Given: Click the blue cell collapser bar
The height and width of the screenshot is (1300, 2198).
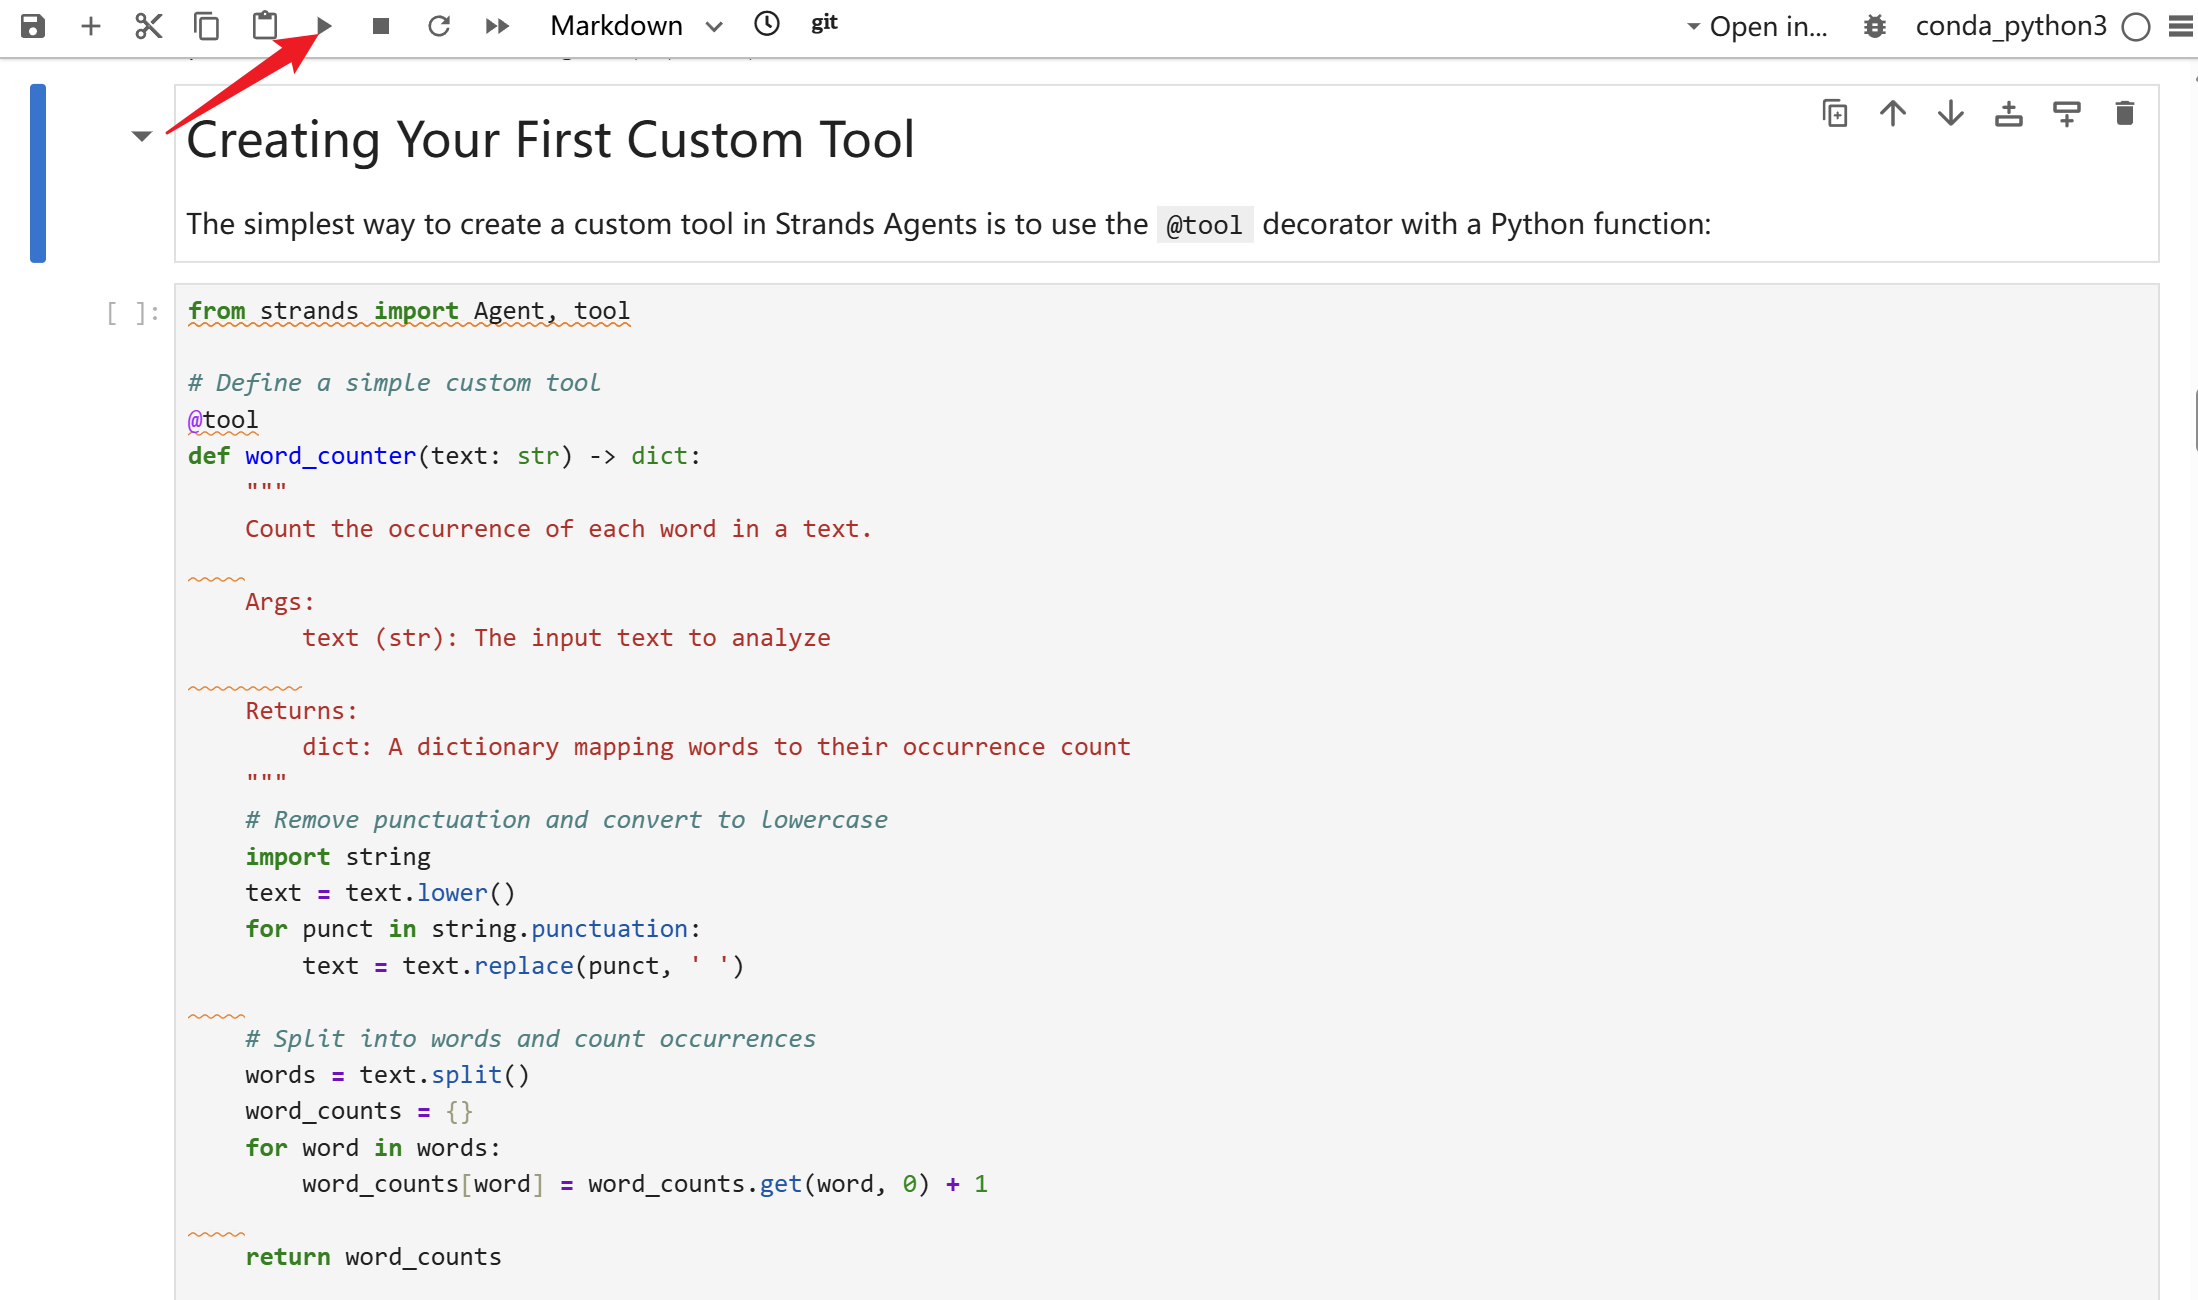Looking at the screenshot, I should click(x=38, y=173).
